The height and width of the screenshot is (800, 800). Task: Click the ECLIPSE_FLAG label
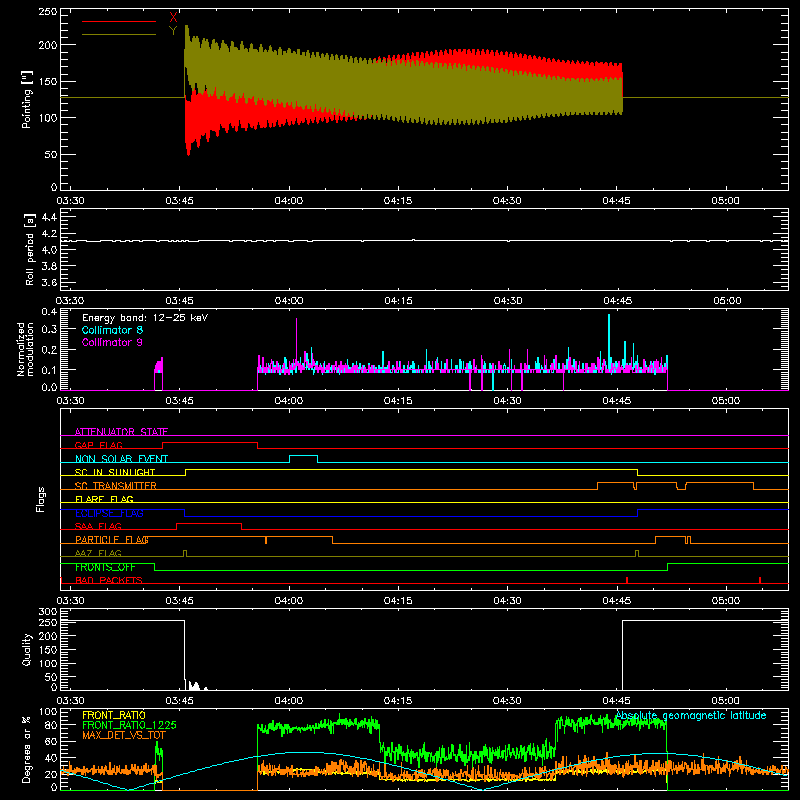tap(109, 513)
